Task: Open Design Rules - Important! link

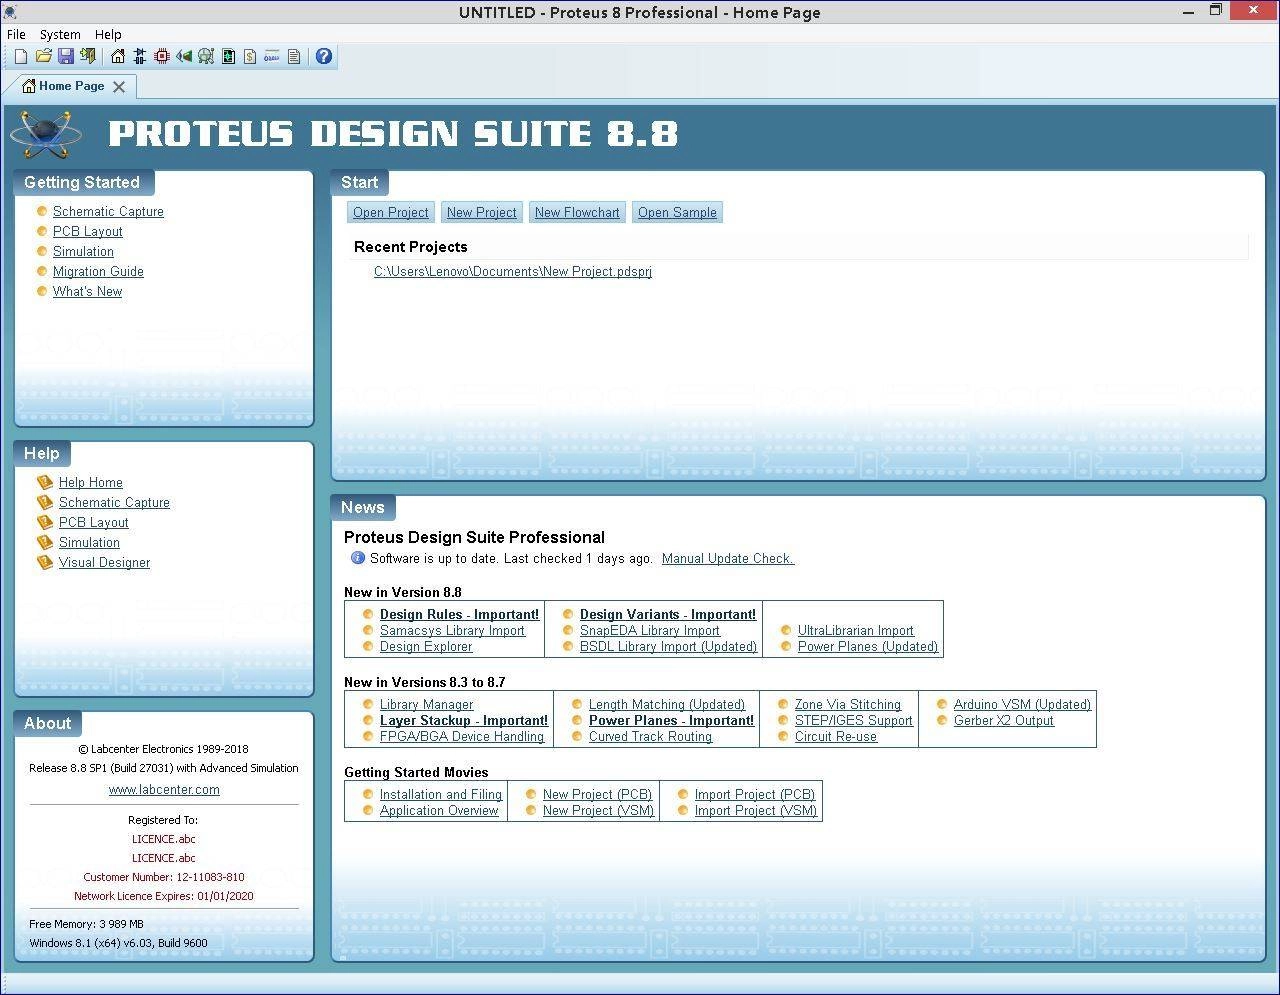Action: pos(459,614)
